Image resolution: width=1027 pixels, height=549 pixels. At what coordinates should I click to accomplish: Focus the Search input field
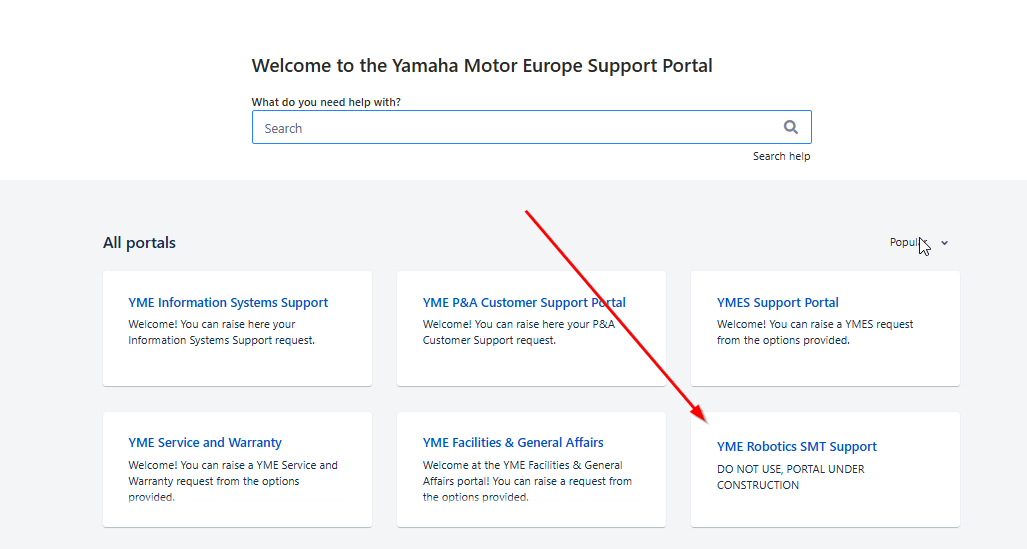pos(531,127)
